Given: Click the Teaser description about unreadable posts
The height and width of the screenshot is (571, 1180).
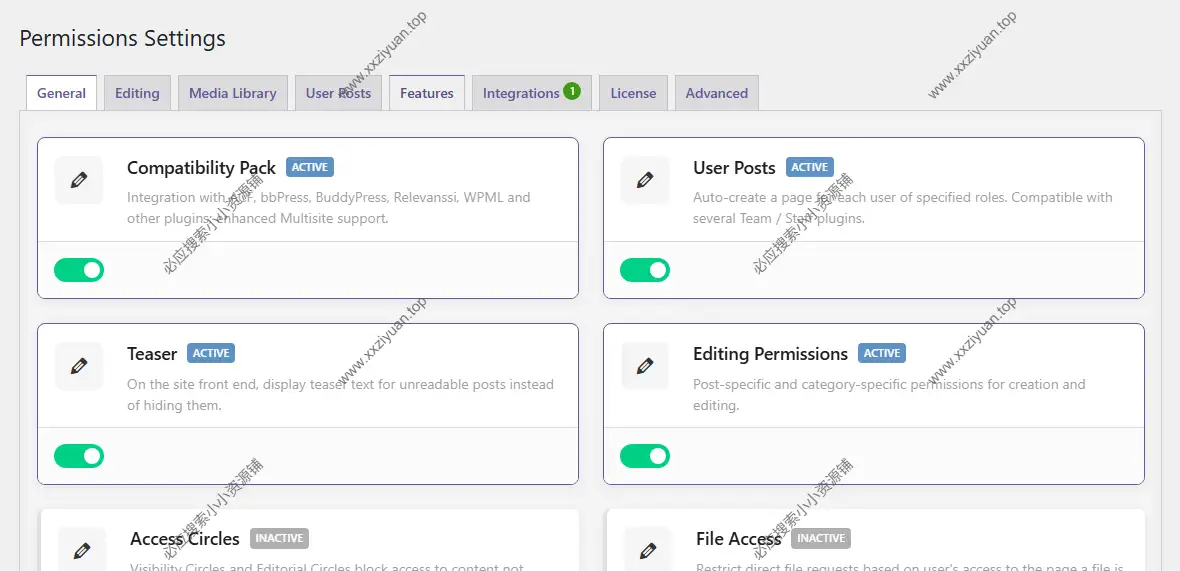Looking at the screenshot, I should (x=340, y=395).
